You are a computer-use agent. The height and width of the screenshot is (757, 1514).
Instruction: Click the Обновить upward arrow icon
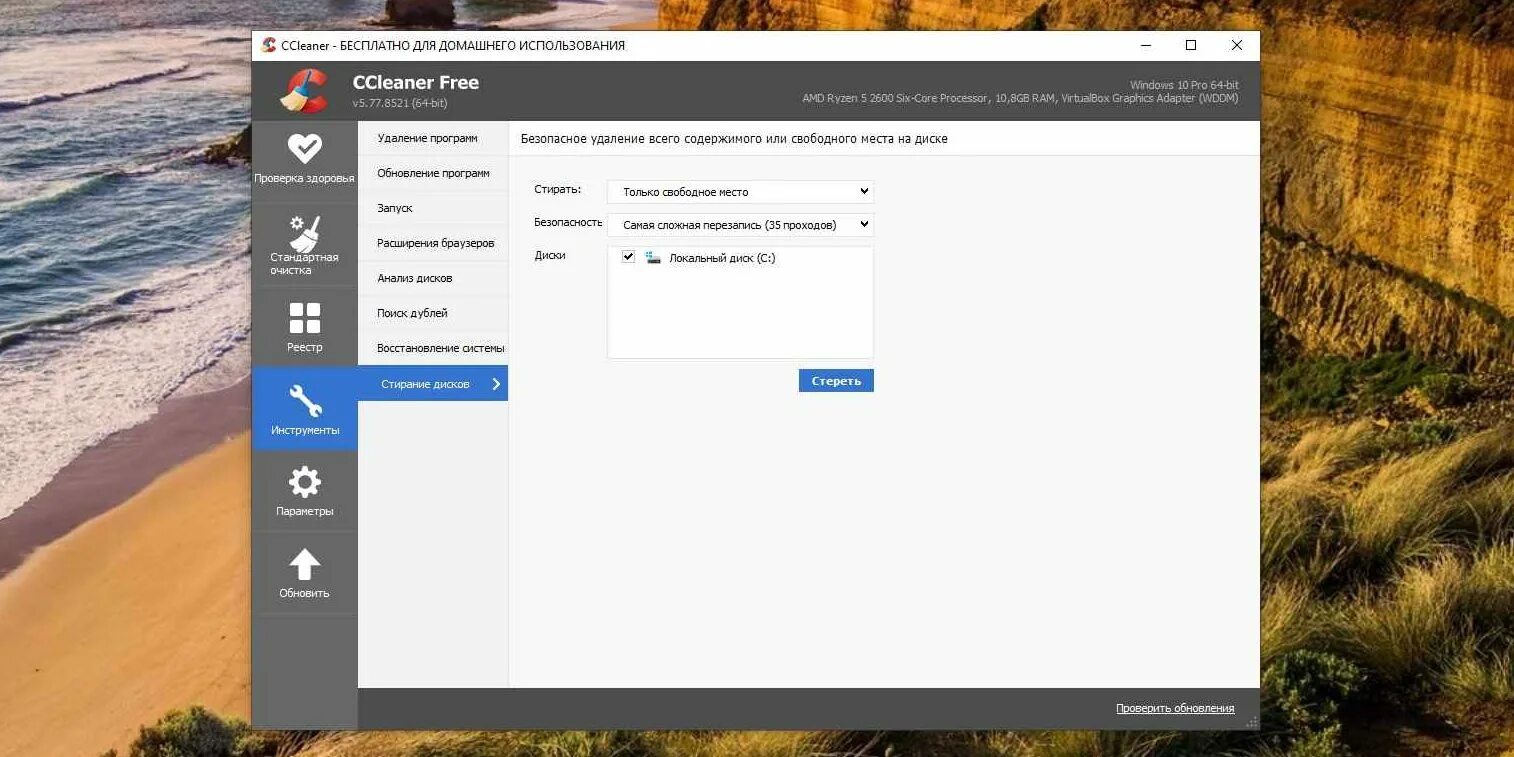pos(304,564)
